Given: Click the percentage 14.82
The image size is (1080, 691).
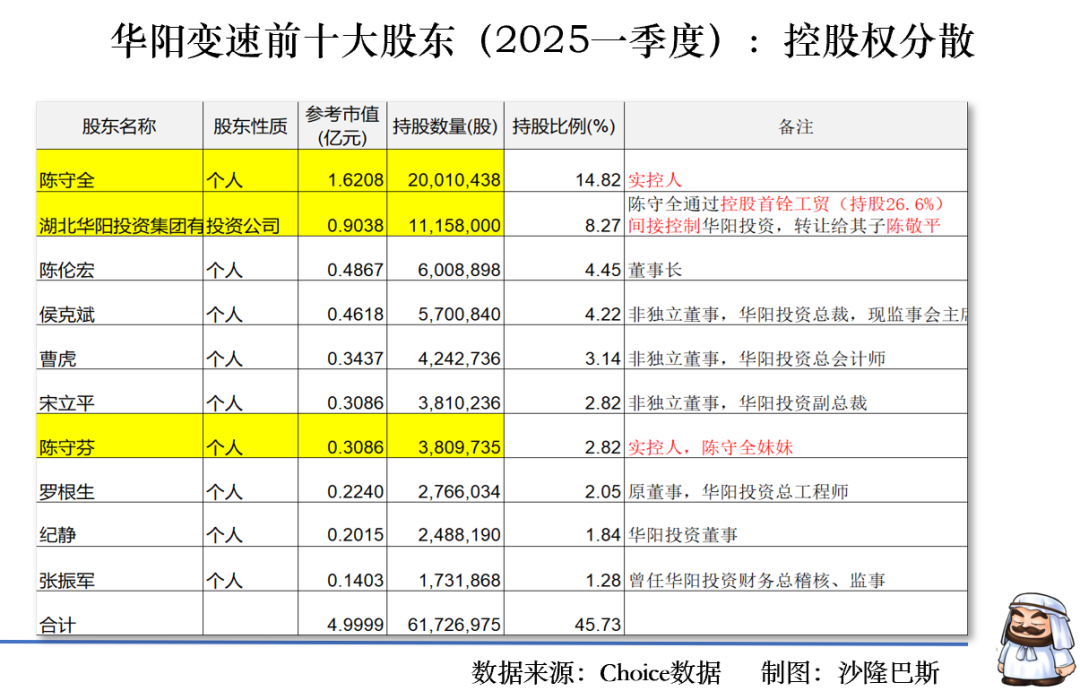Looking at the screenshot, I should (x=598, y=181).
